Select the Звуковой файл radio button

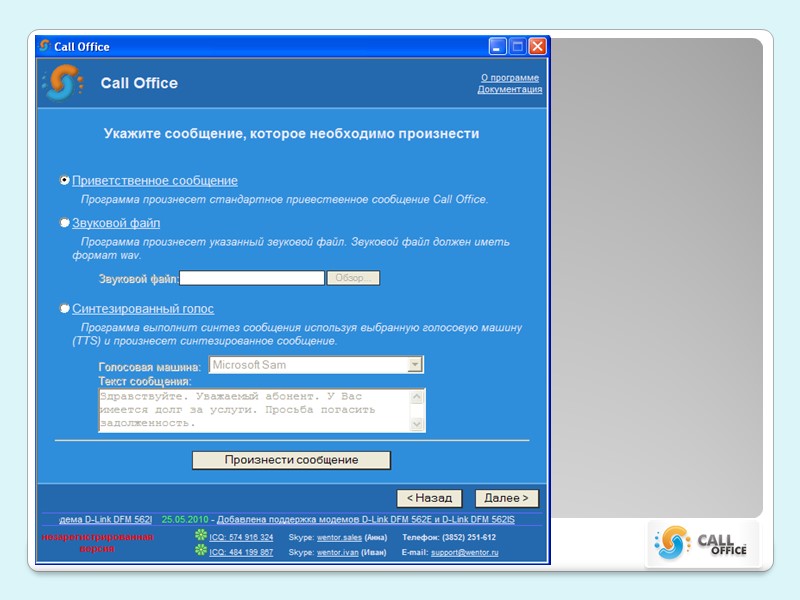(x=64, y=222)
